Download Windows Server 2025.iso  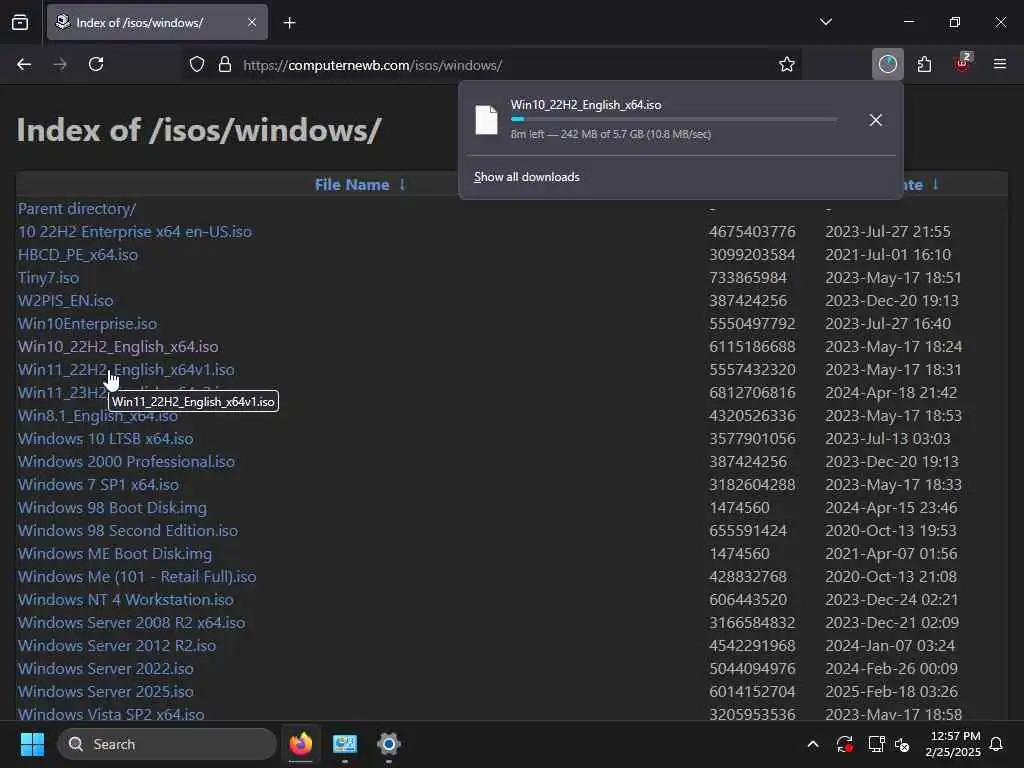pyautogui.click(x=105, y=692)
